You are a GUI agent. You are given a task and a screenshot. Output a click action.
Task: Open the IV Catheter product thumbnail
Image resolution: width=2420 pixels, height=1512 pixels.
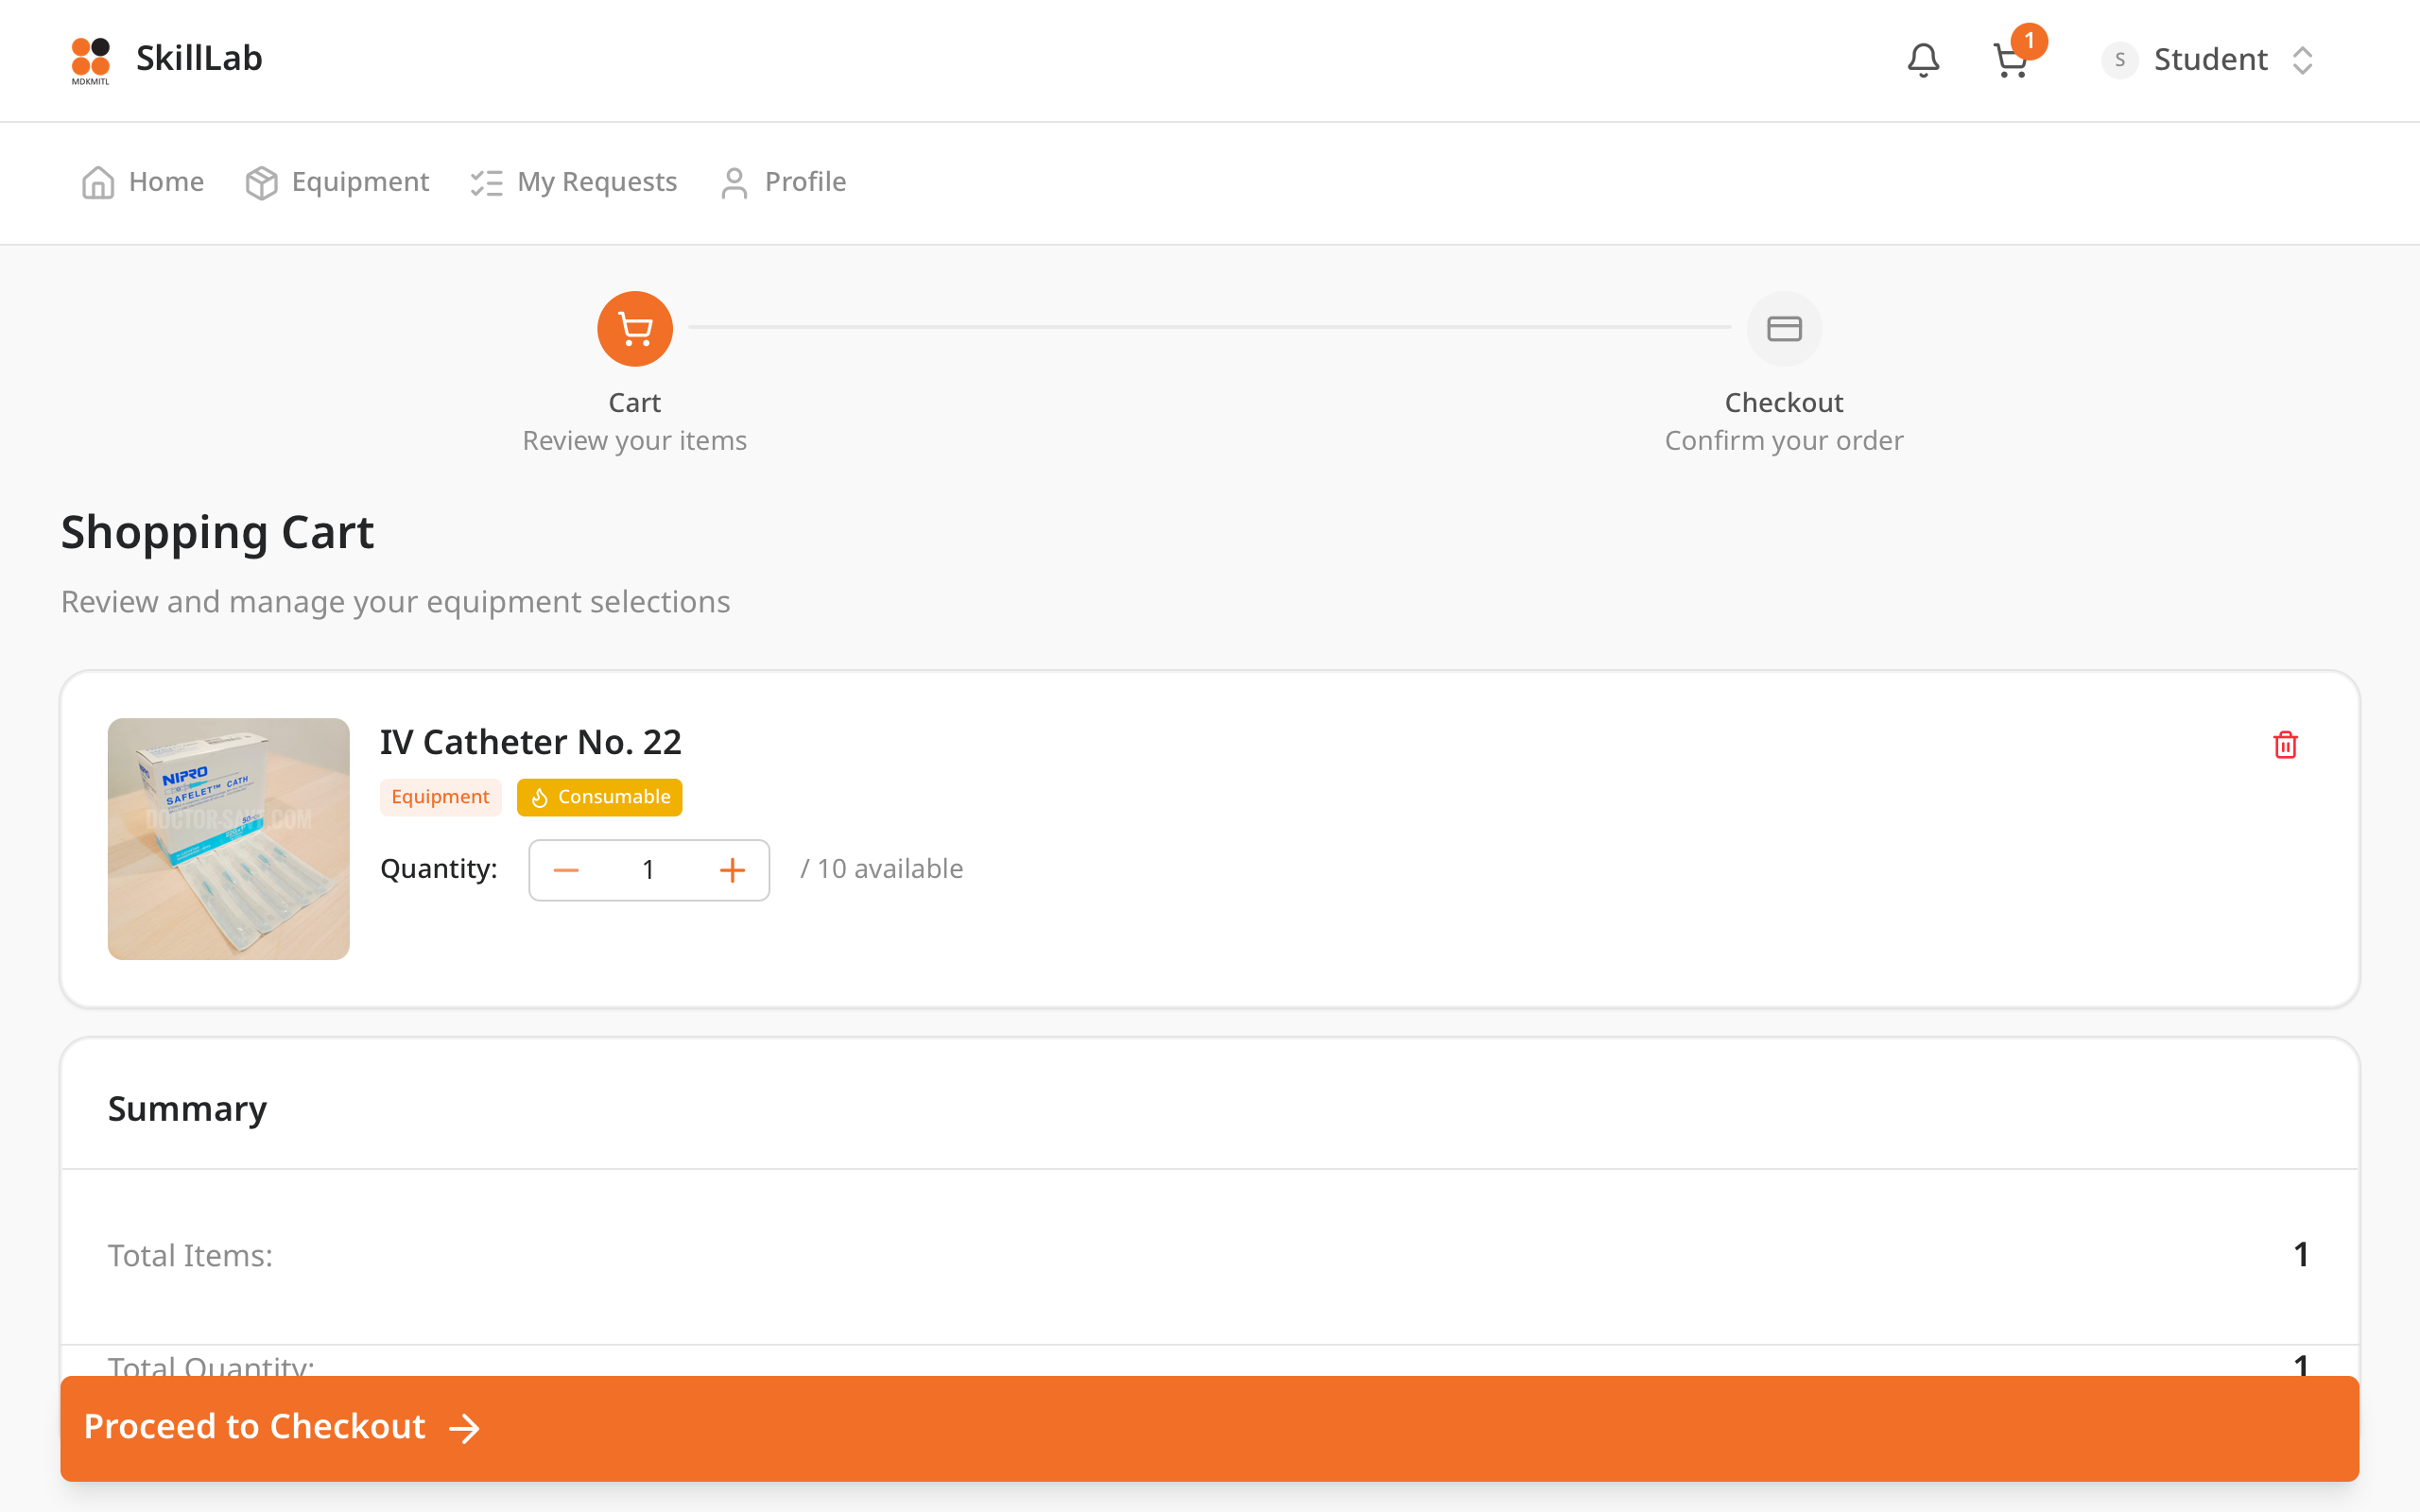229,838
